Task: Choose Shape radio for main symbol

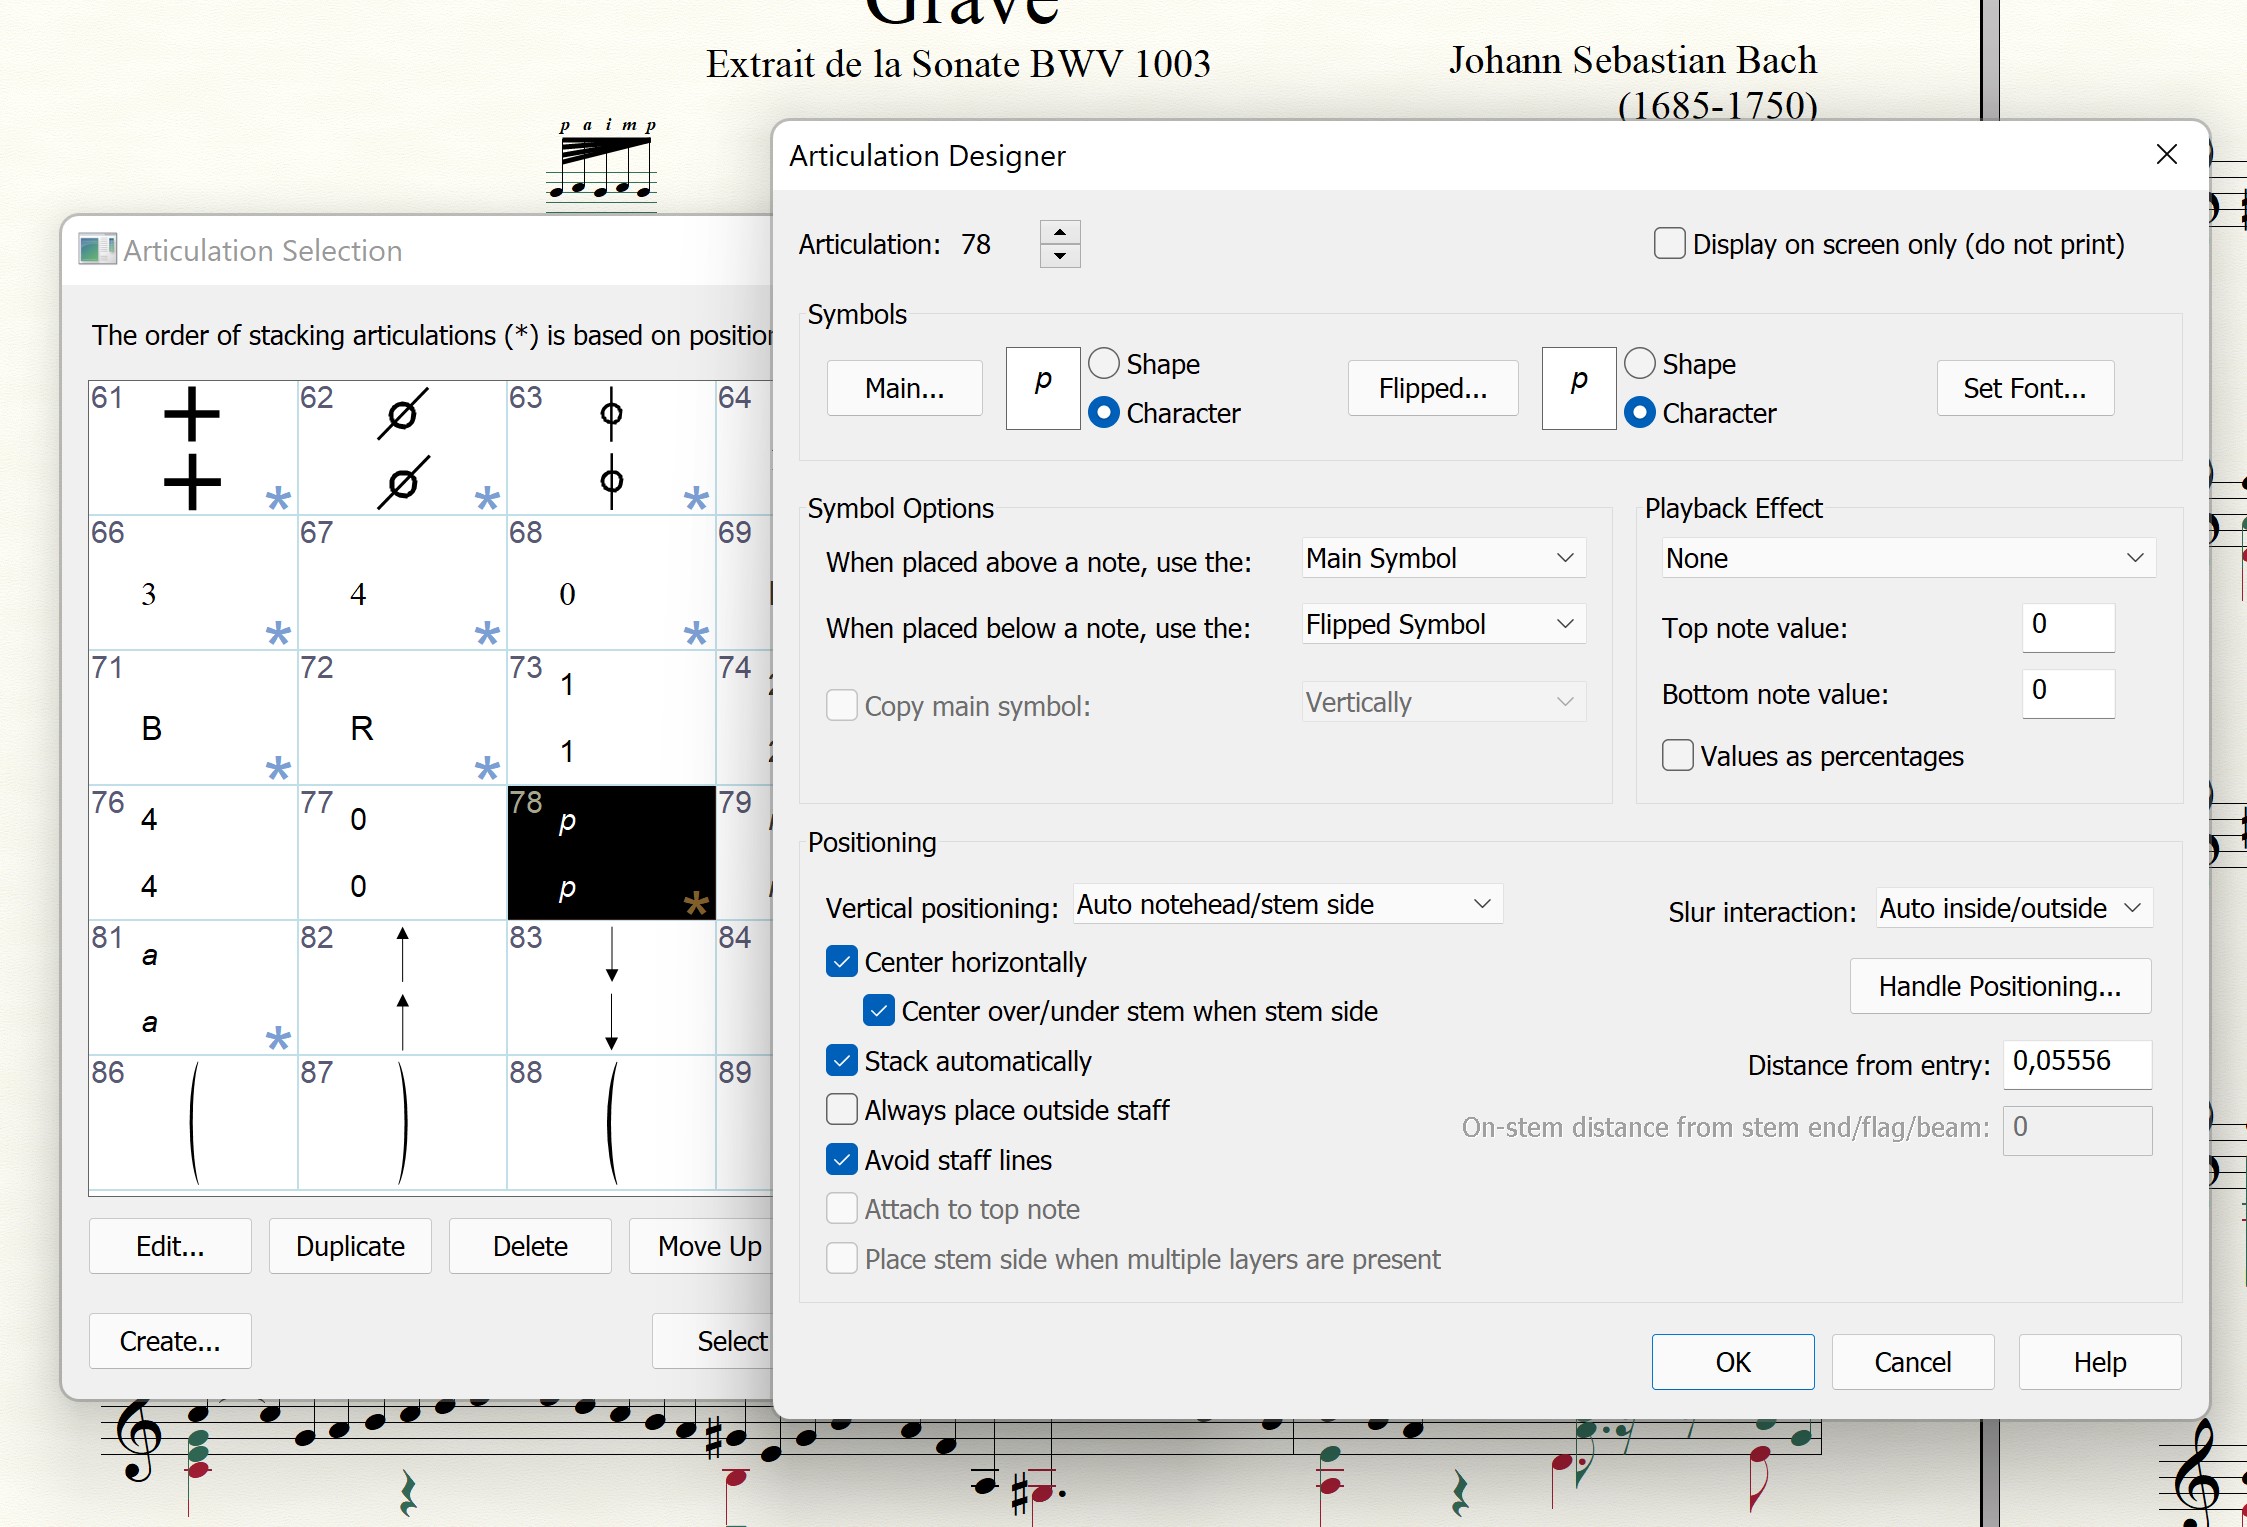Action: pyautogui.click(x=1104, y=364)
